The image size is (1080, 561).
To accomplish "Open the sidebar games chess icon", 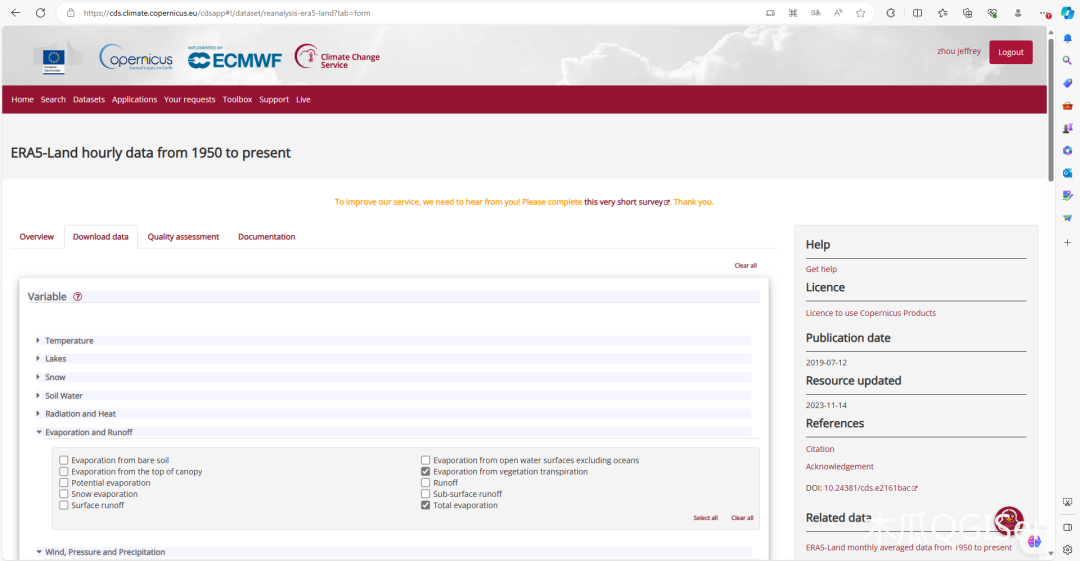I will [x=1068, y=128].
